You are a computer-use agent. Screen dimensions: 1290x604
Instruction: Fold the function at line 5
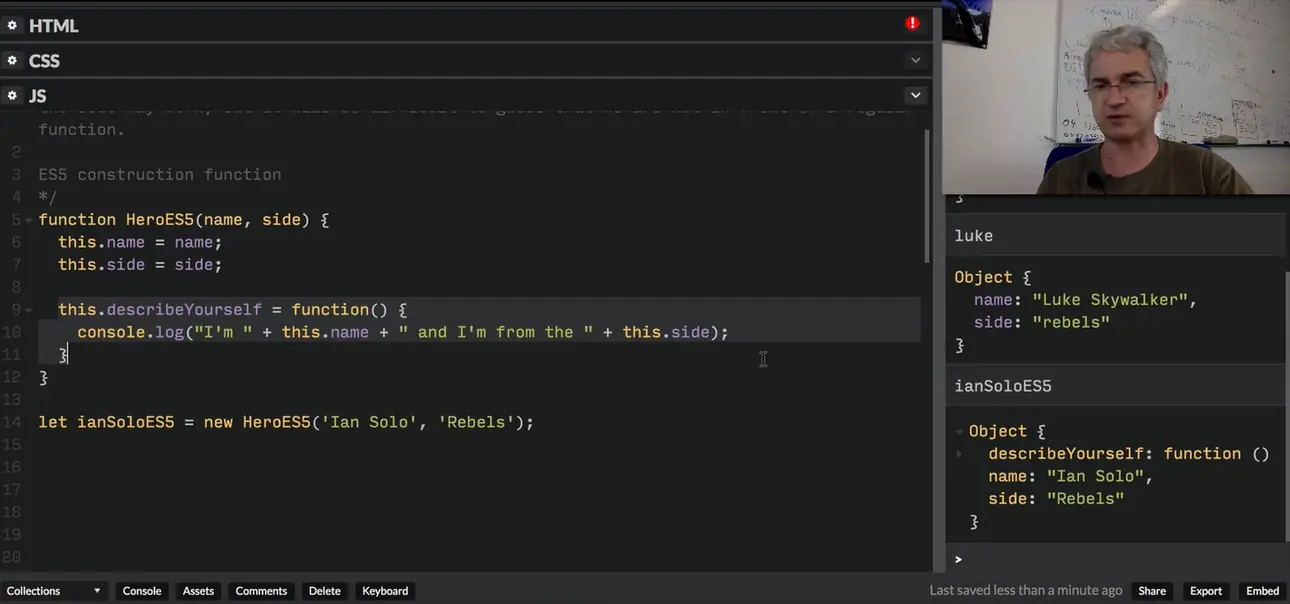[29, 220]
